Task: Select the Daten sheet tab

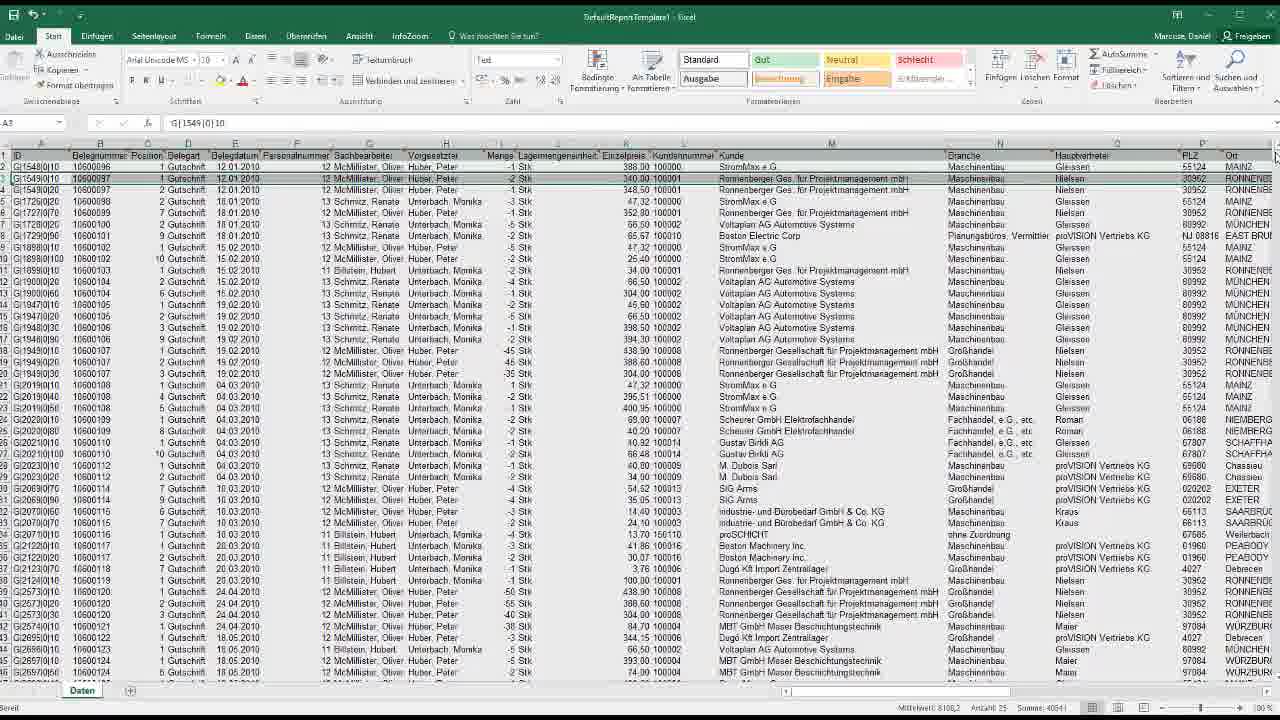Action: (82, 691)
